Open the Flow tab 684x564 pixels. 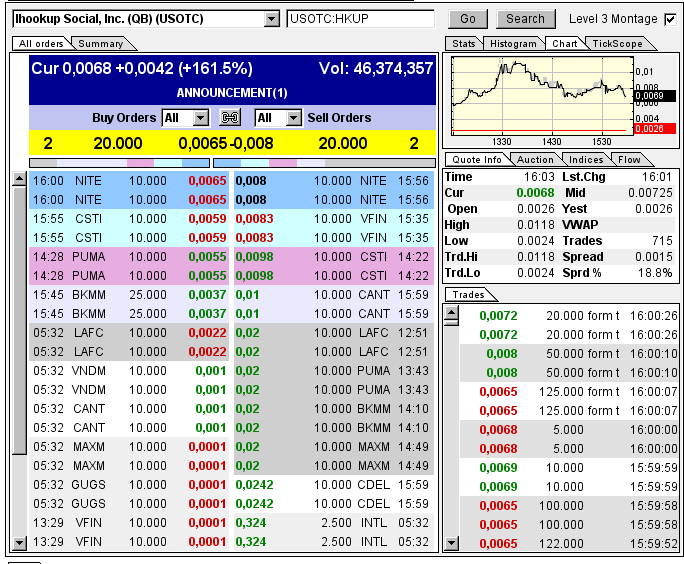630,160
